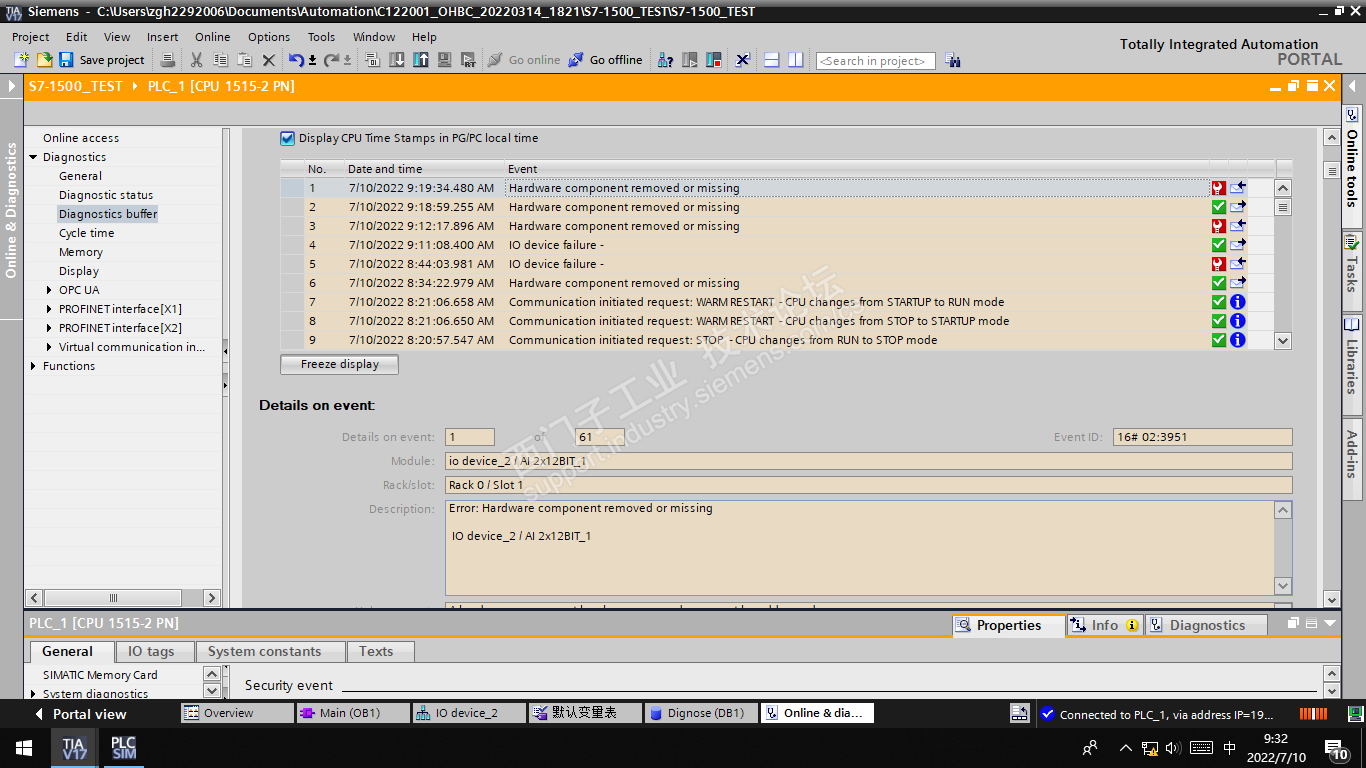The width and height of the screenshot is (1366, 768).
Task: Click the Cut scissors icon
Action: (197, 60)
